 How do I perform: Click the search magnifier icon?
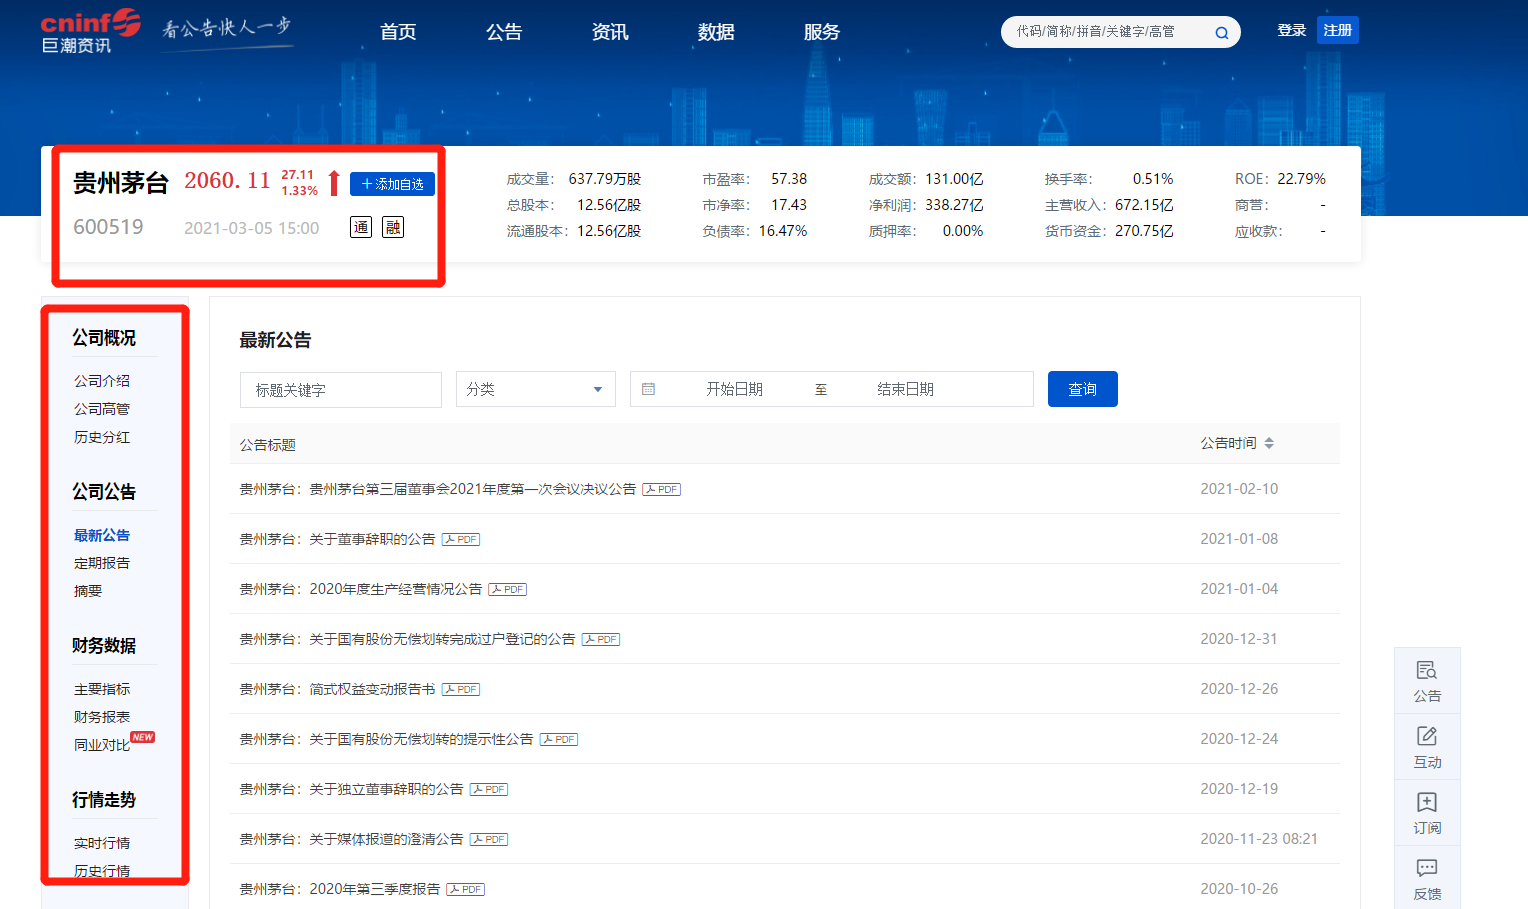1221,33
